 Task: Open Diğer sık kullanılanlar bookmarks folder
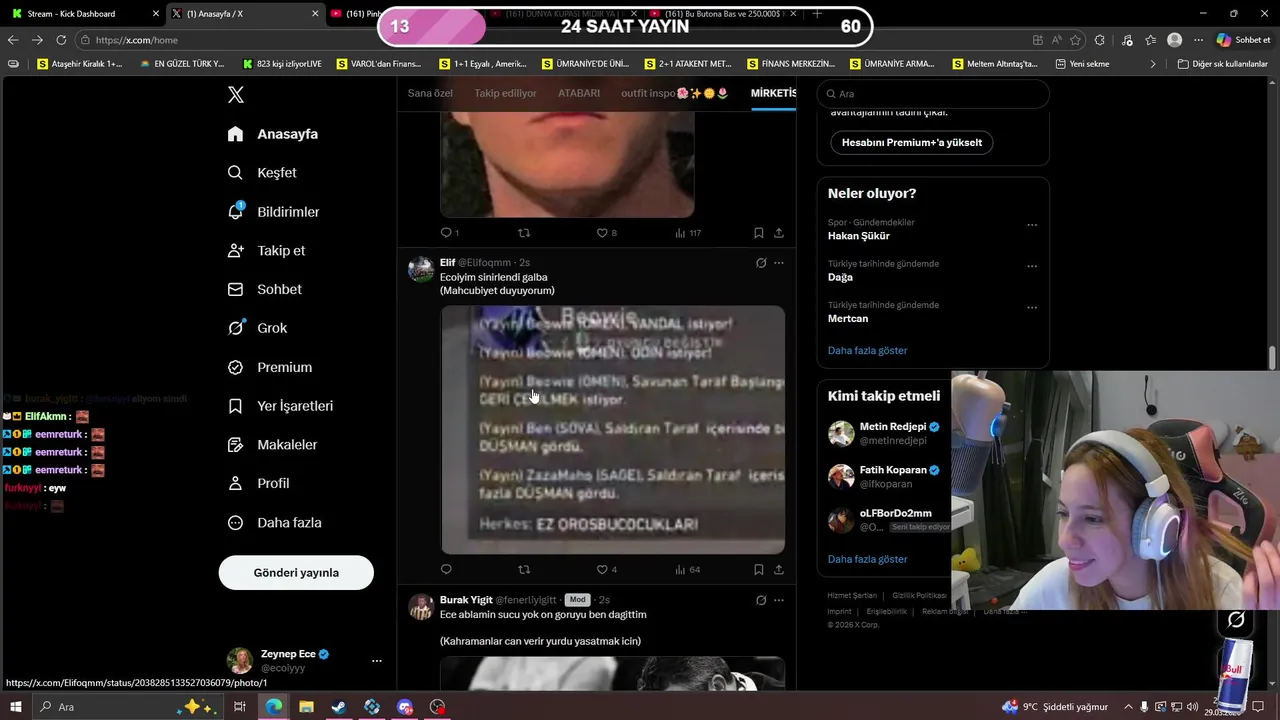(x=1222, y=64)
